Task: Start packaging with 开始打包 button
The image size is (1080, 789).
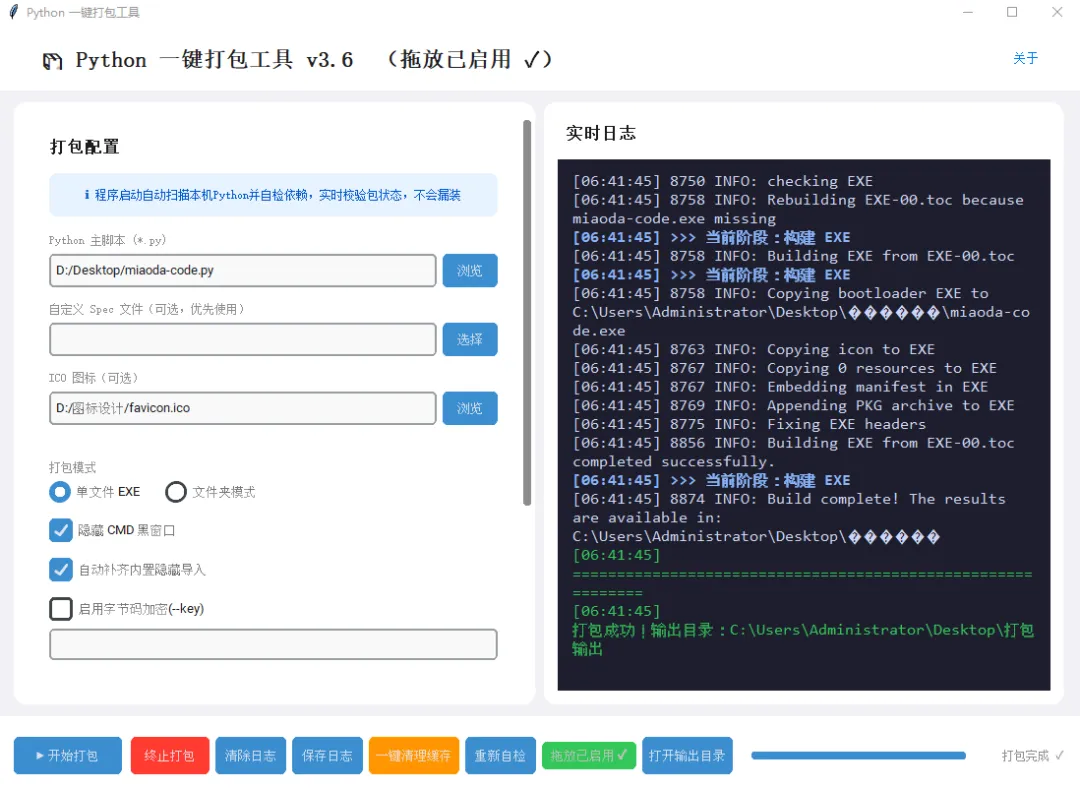Action: 68,755
